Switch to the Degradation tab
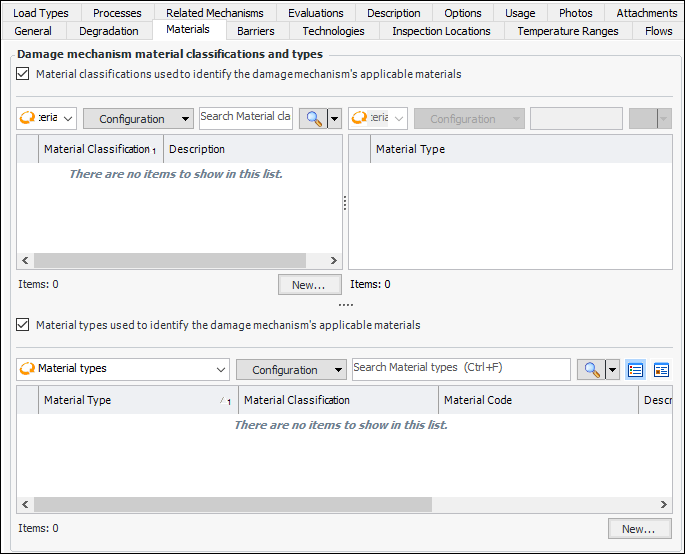 (109, 31)
